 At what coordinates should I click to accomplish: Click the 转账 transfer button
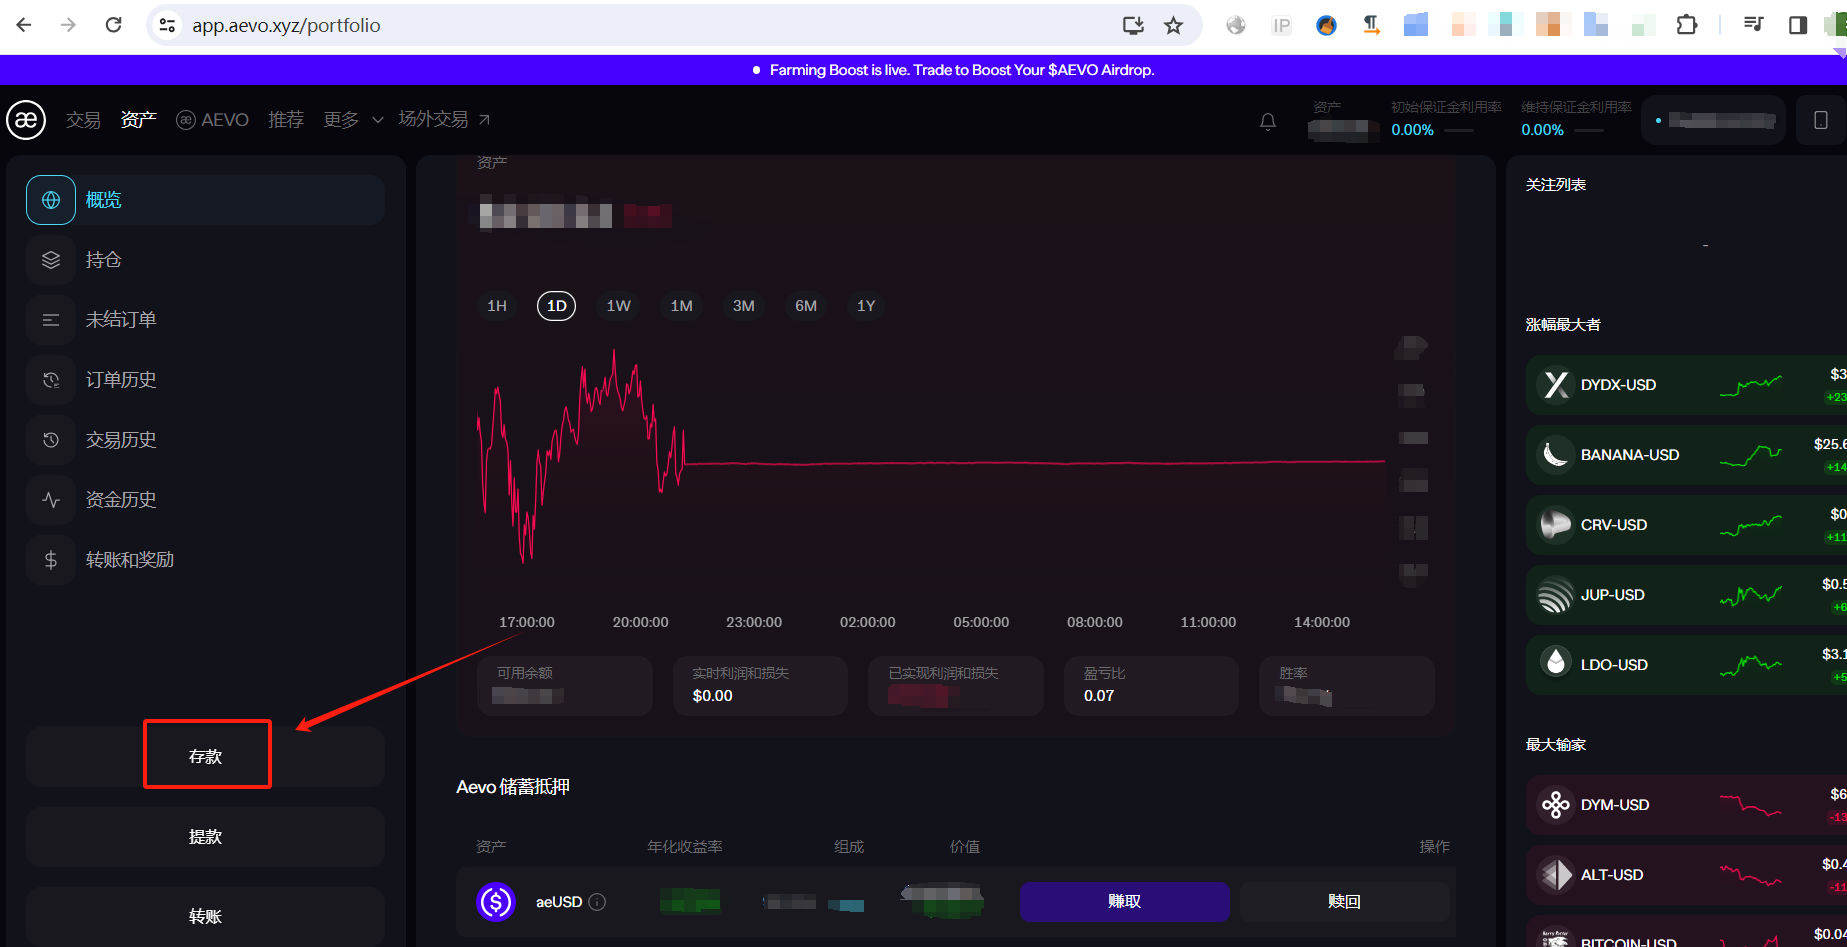(x=205, y=916)
